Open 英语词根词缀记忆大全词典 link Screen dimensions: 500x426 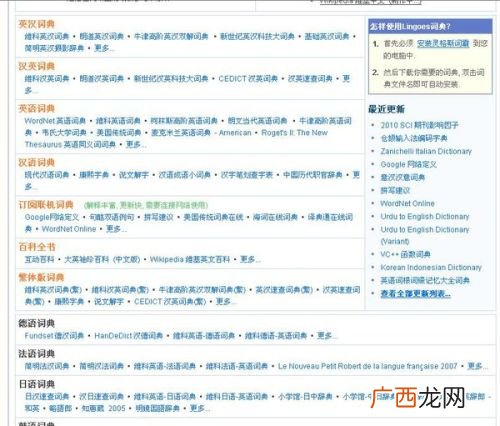pos(425,281)
